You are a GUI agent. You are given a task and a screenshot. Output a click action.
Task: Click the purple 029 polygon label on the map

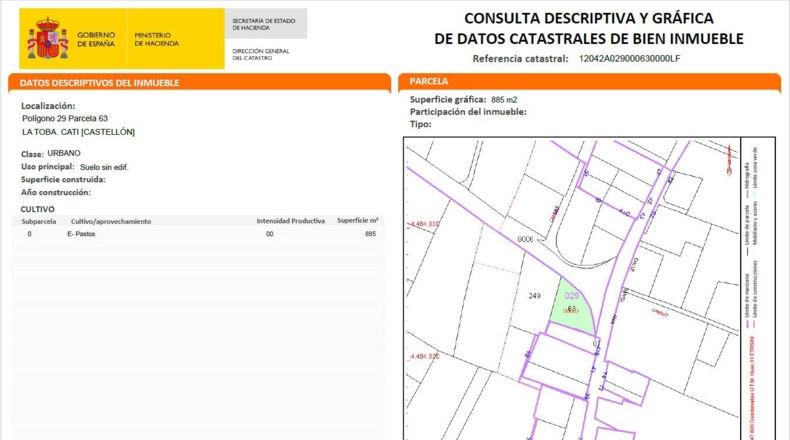pyautogui.click(x=572, y=296)
